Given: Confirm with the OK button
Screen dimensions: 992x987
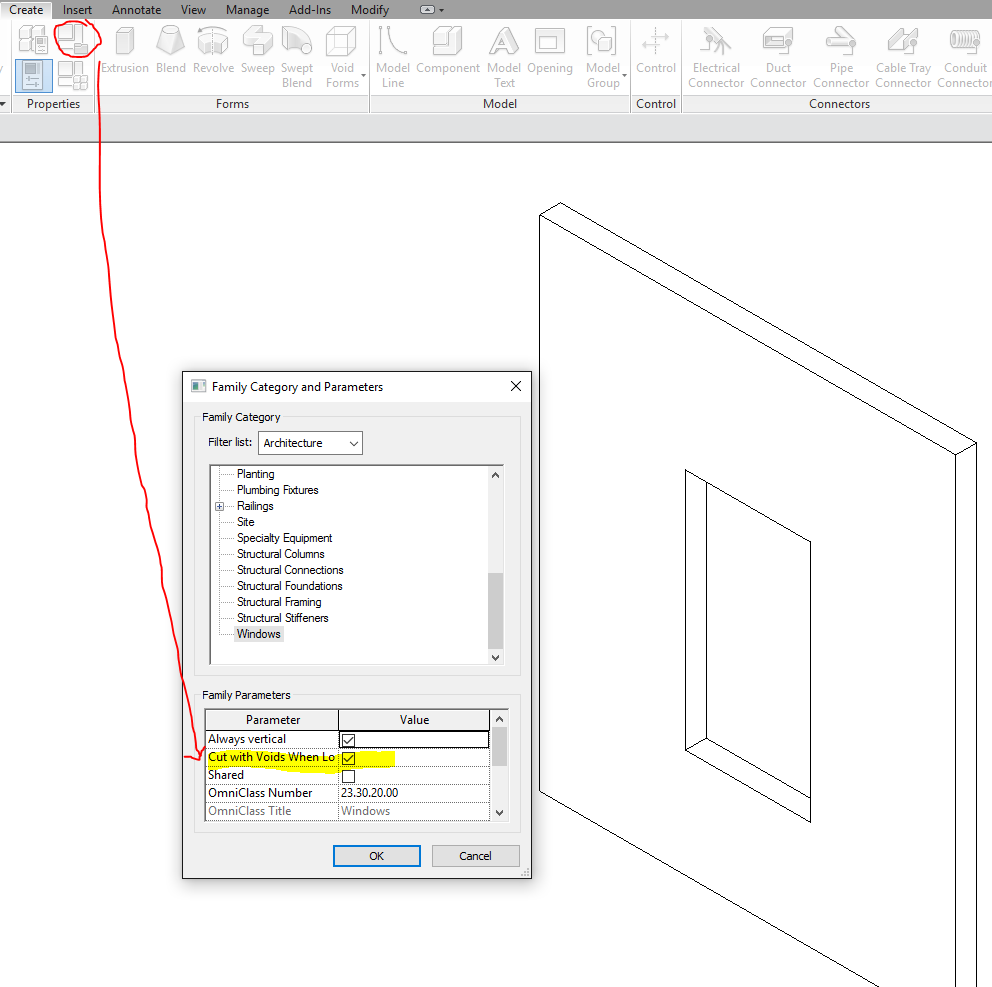Looking at the screenshot, I should 376,855.
